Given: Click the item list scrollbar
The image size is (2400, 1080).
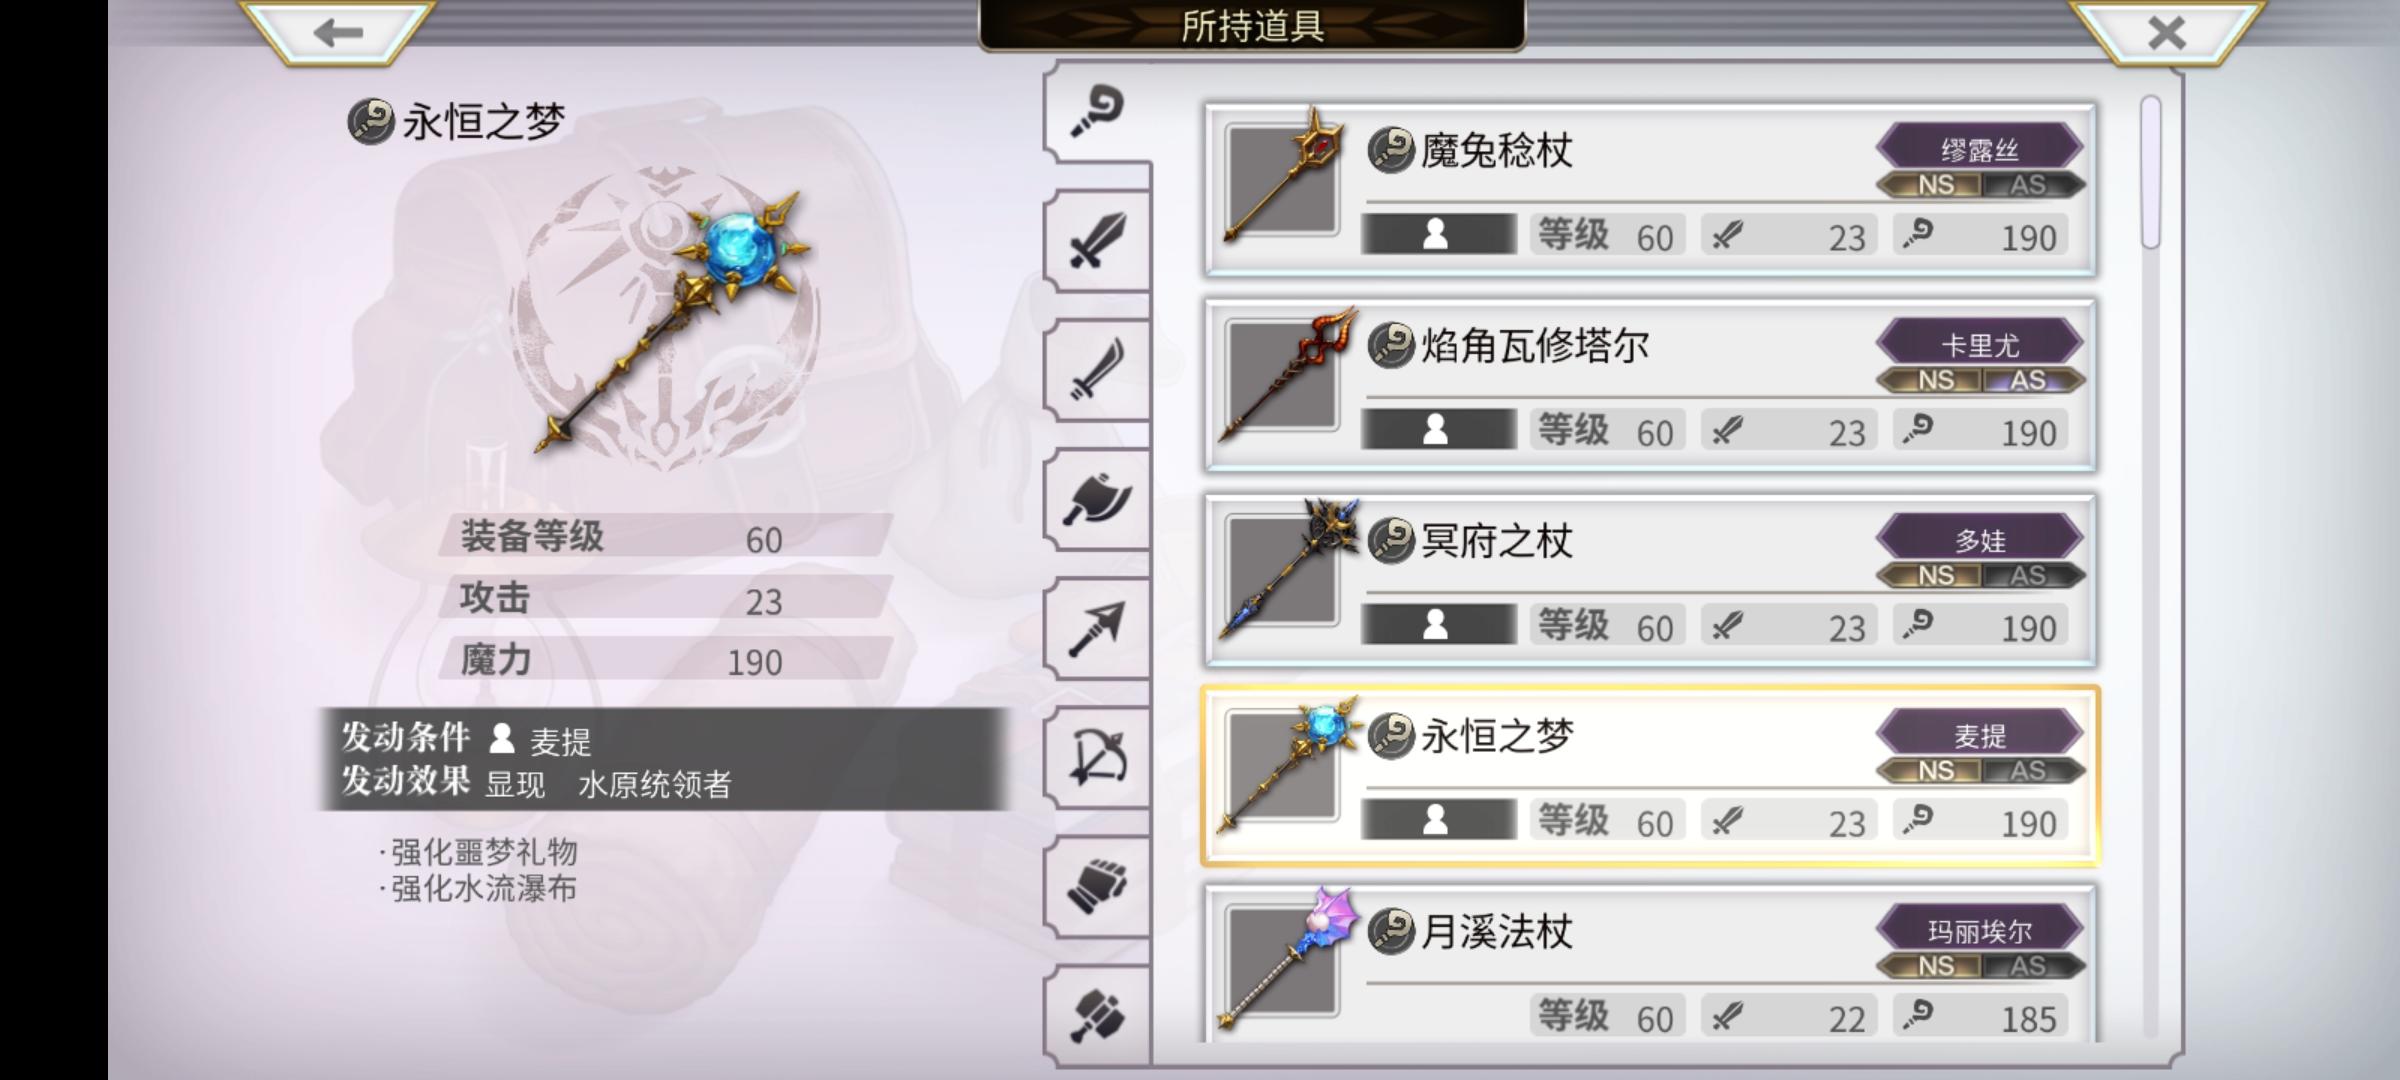Looking at the screenshot, I should (x=2152, y=172).
